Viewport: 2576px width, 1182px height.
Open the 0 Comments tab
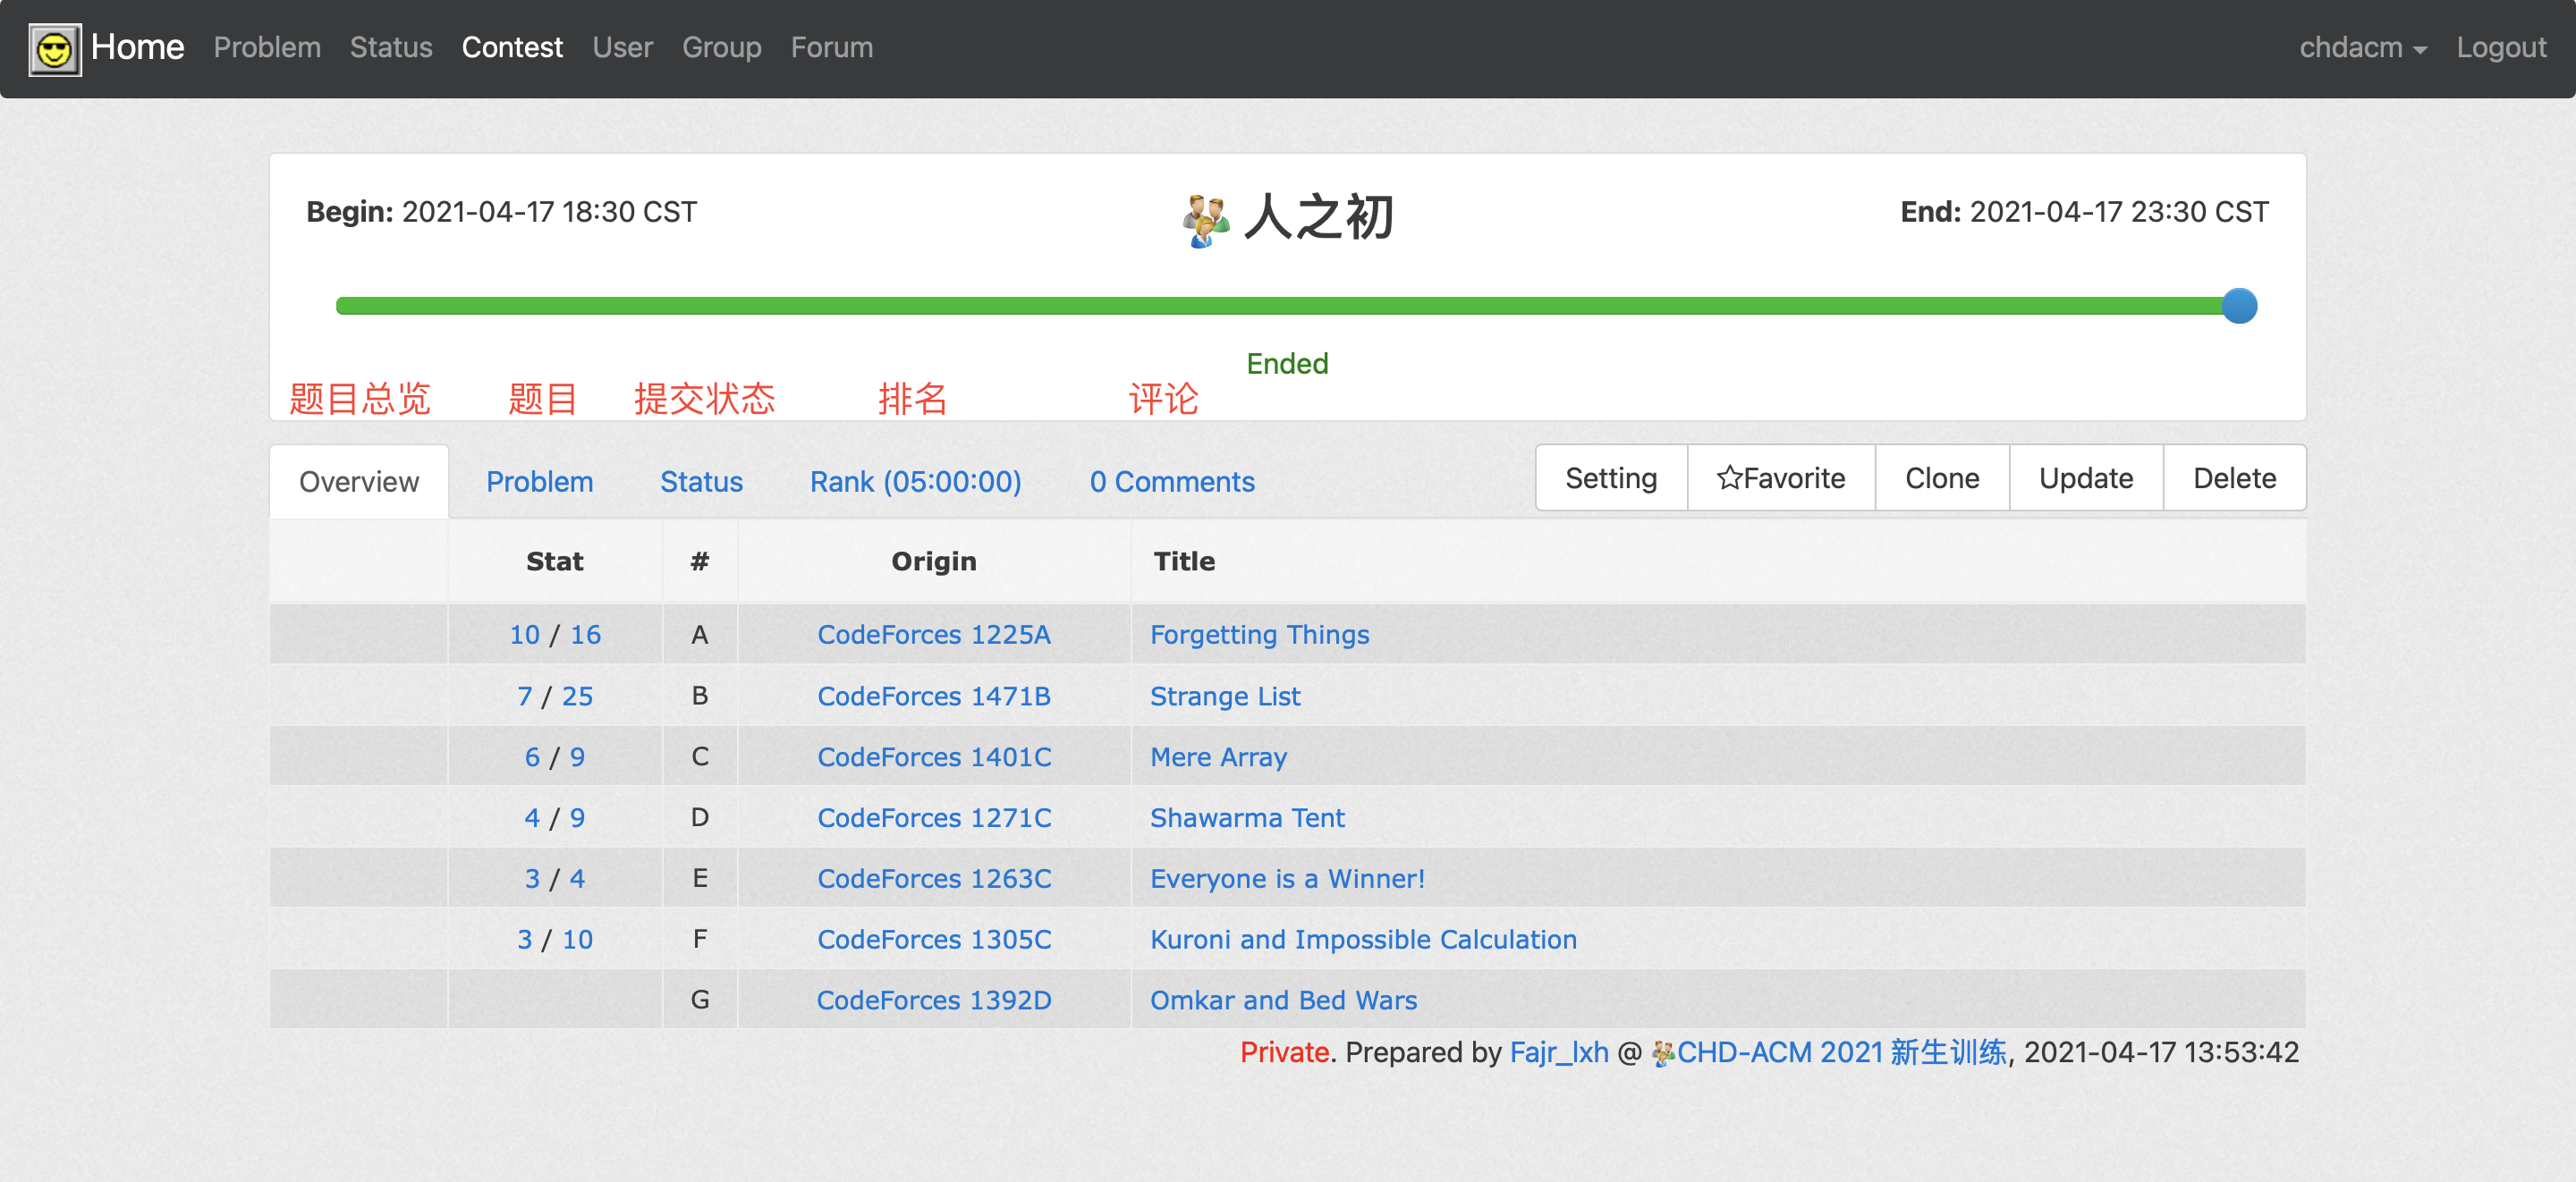tap(1171, 482)
